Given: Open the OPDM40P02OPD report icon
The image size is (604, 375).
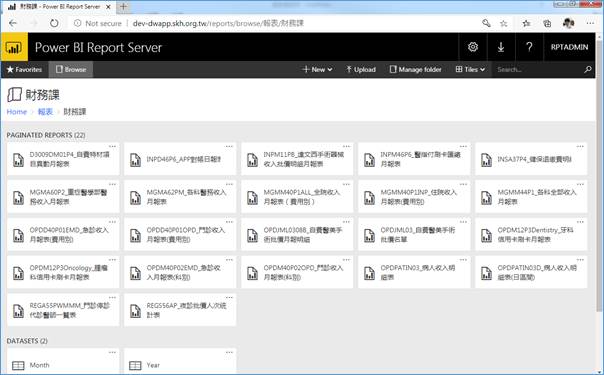Looking at the screenshot, I should 252,273.
